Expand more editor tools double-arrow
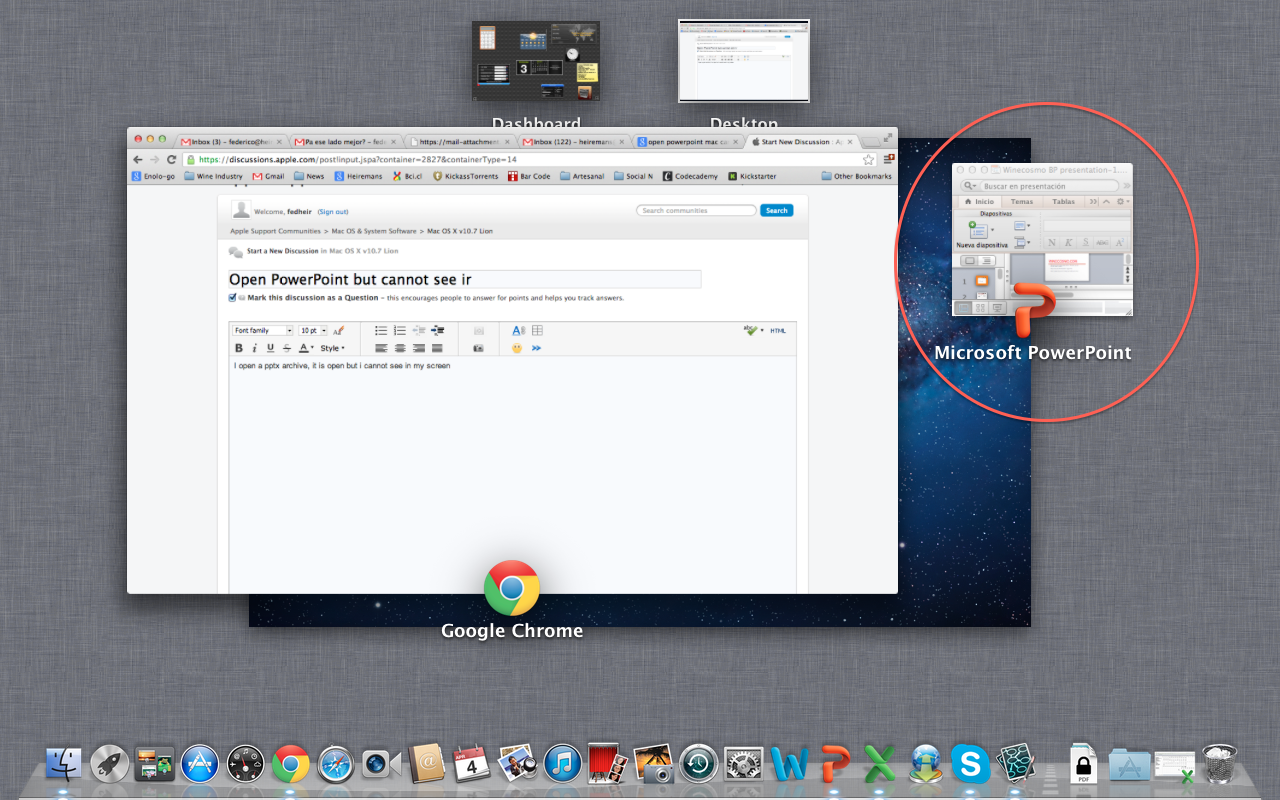 [537, 348]
